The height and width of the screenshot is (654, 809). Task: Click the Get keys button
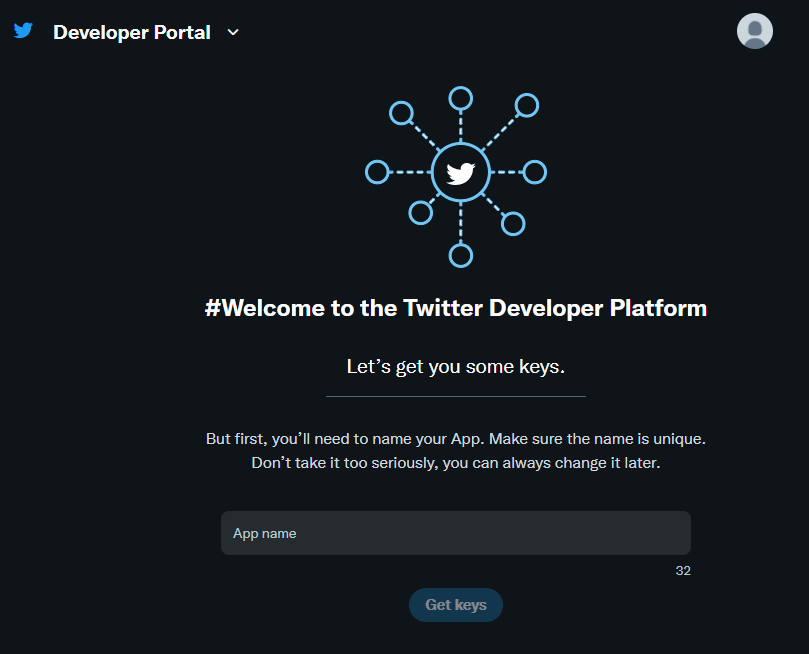click(x=456, y=604)
